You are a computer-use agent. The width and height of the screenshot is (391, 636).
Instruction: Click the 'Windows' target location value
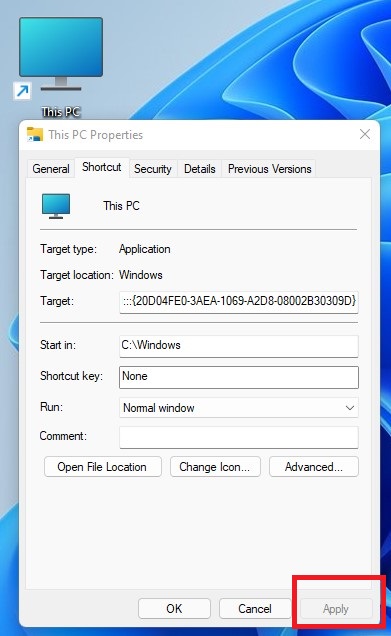[141, 275]
